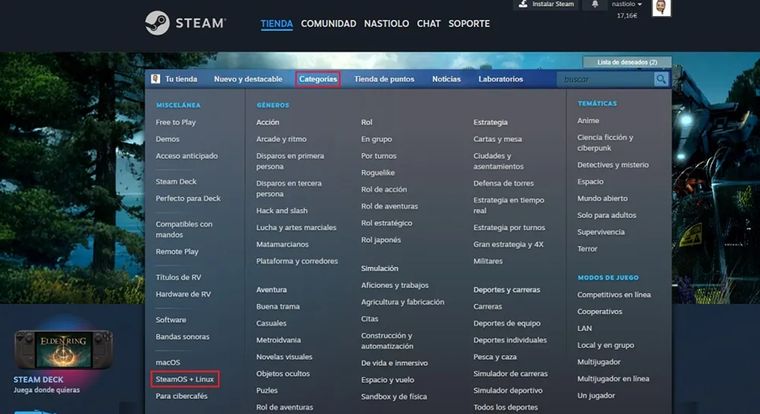Open the Categorías menu
Viewport: 760px width, 414px height.
click(318, 79)
